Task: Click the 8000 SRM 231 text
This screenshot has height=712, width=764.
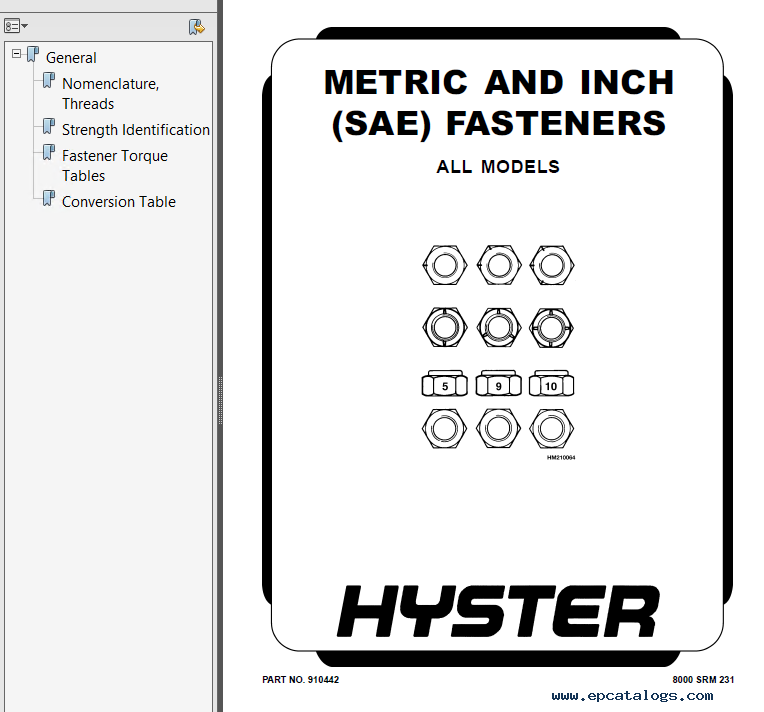Action: coord(703,680)
